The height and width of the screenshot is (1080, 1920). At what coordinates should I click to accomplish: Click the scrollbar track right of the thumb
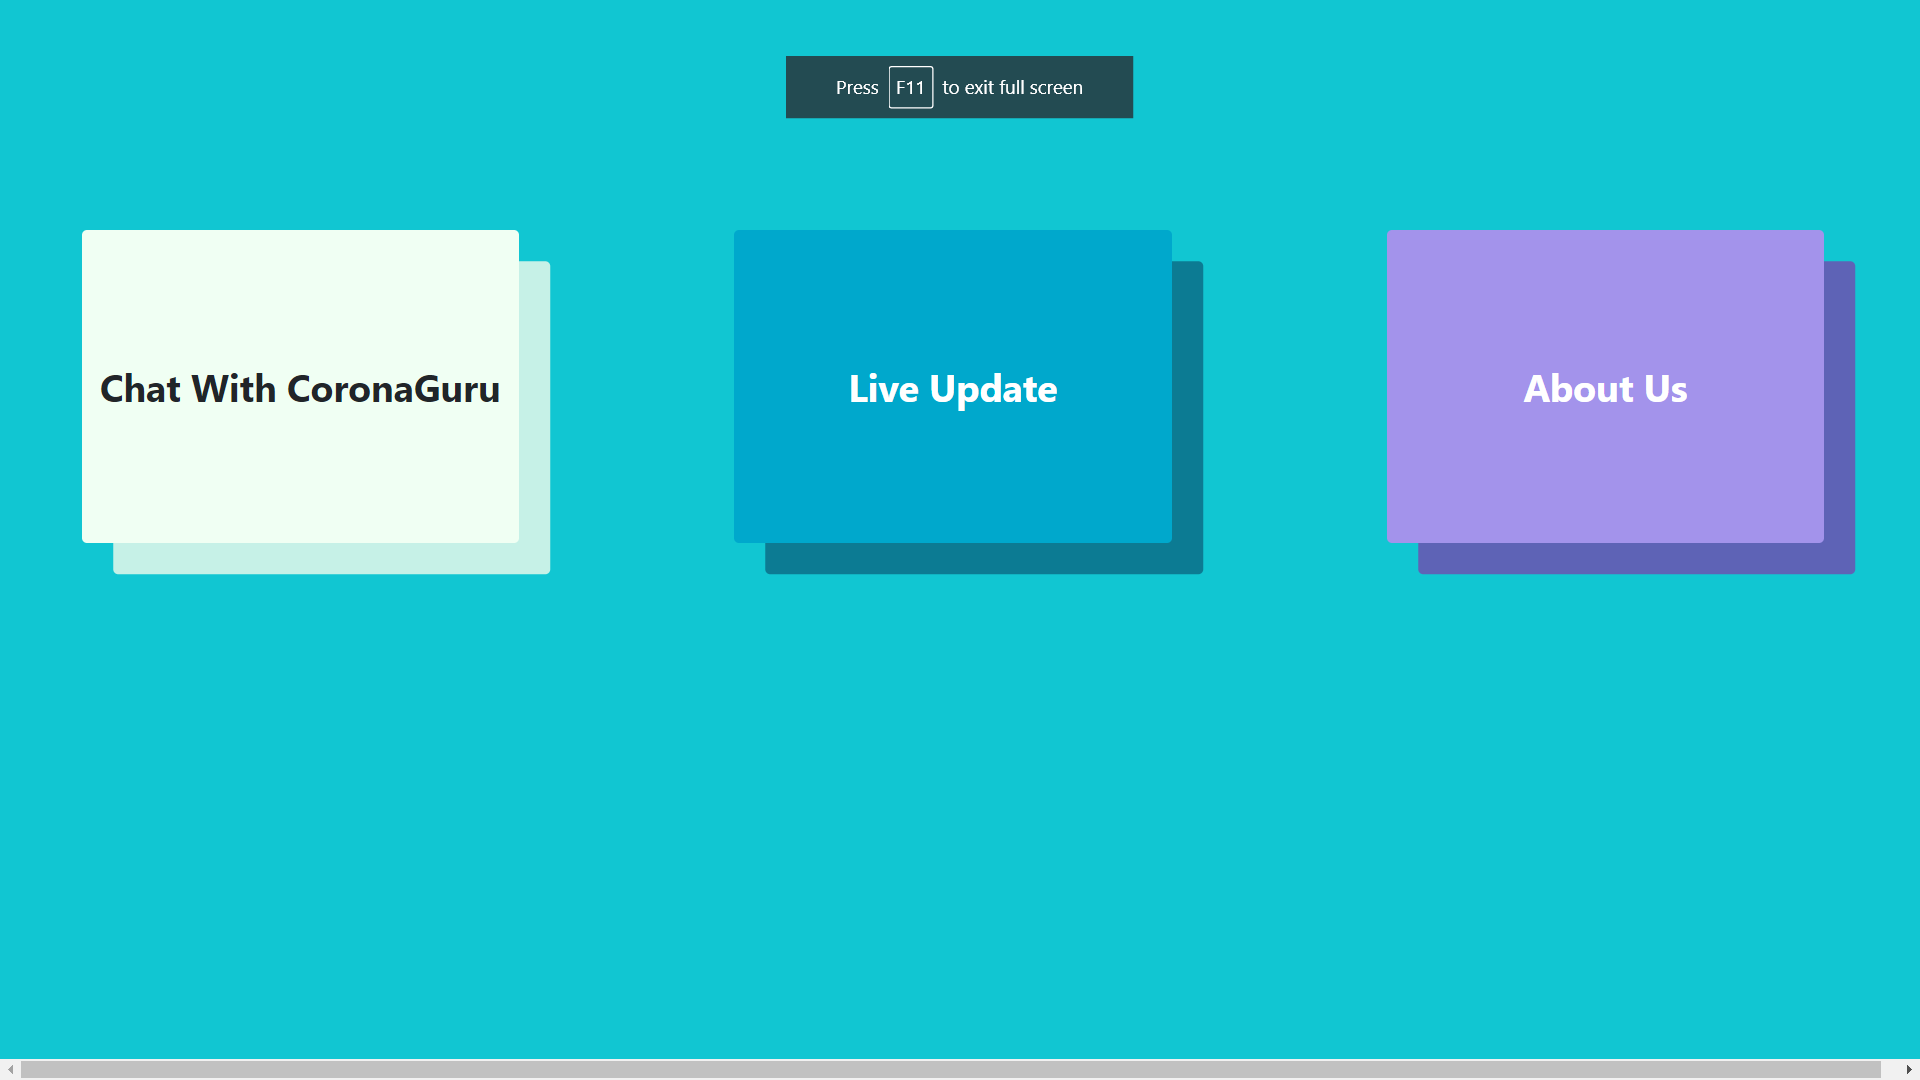coord(1890,1069)
